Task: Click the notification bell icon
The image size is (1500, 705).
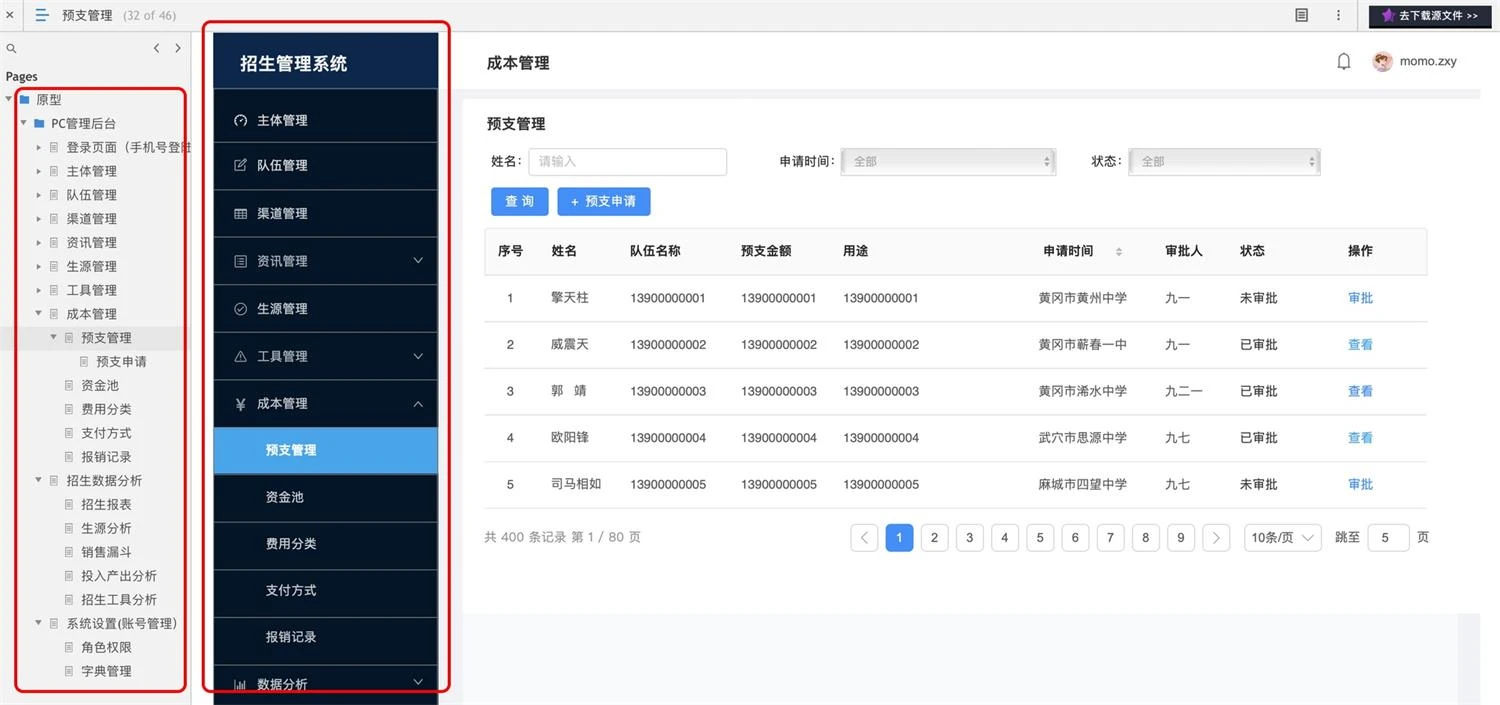Action: click(1344, 62)
